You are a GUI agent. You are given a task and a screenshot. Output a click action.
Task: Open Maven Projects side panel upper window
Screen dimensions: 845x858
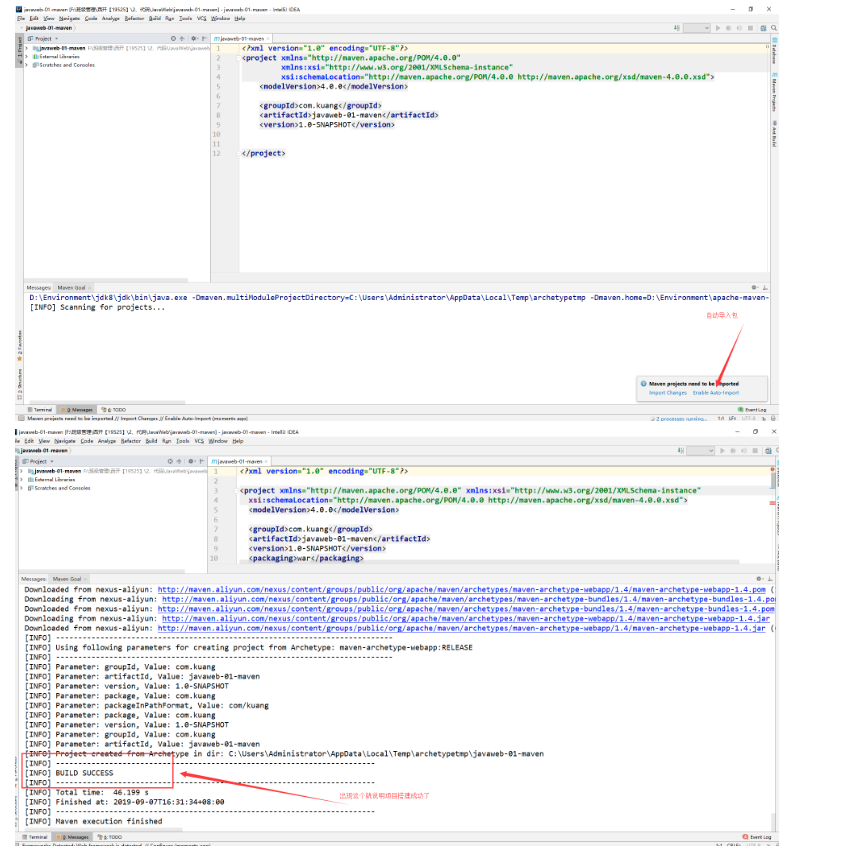click(x=774, y=91)
